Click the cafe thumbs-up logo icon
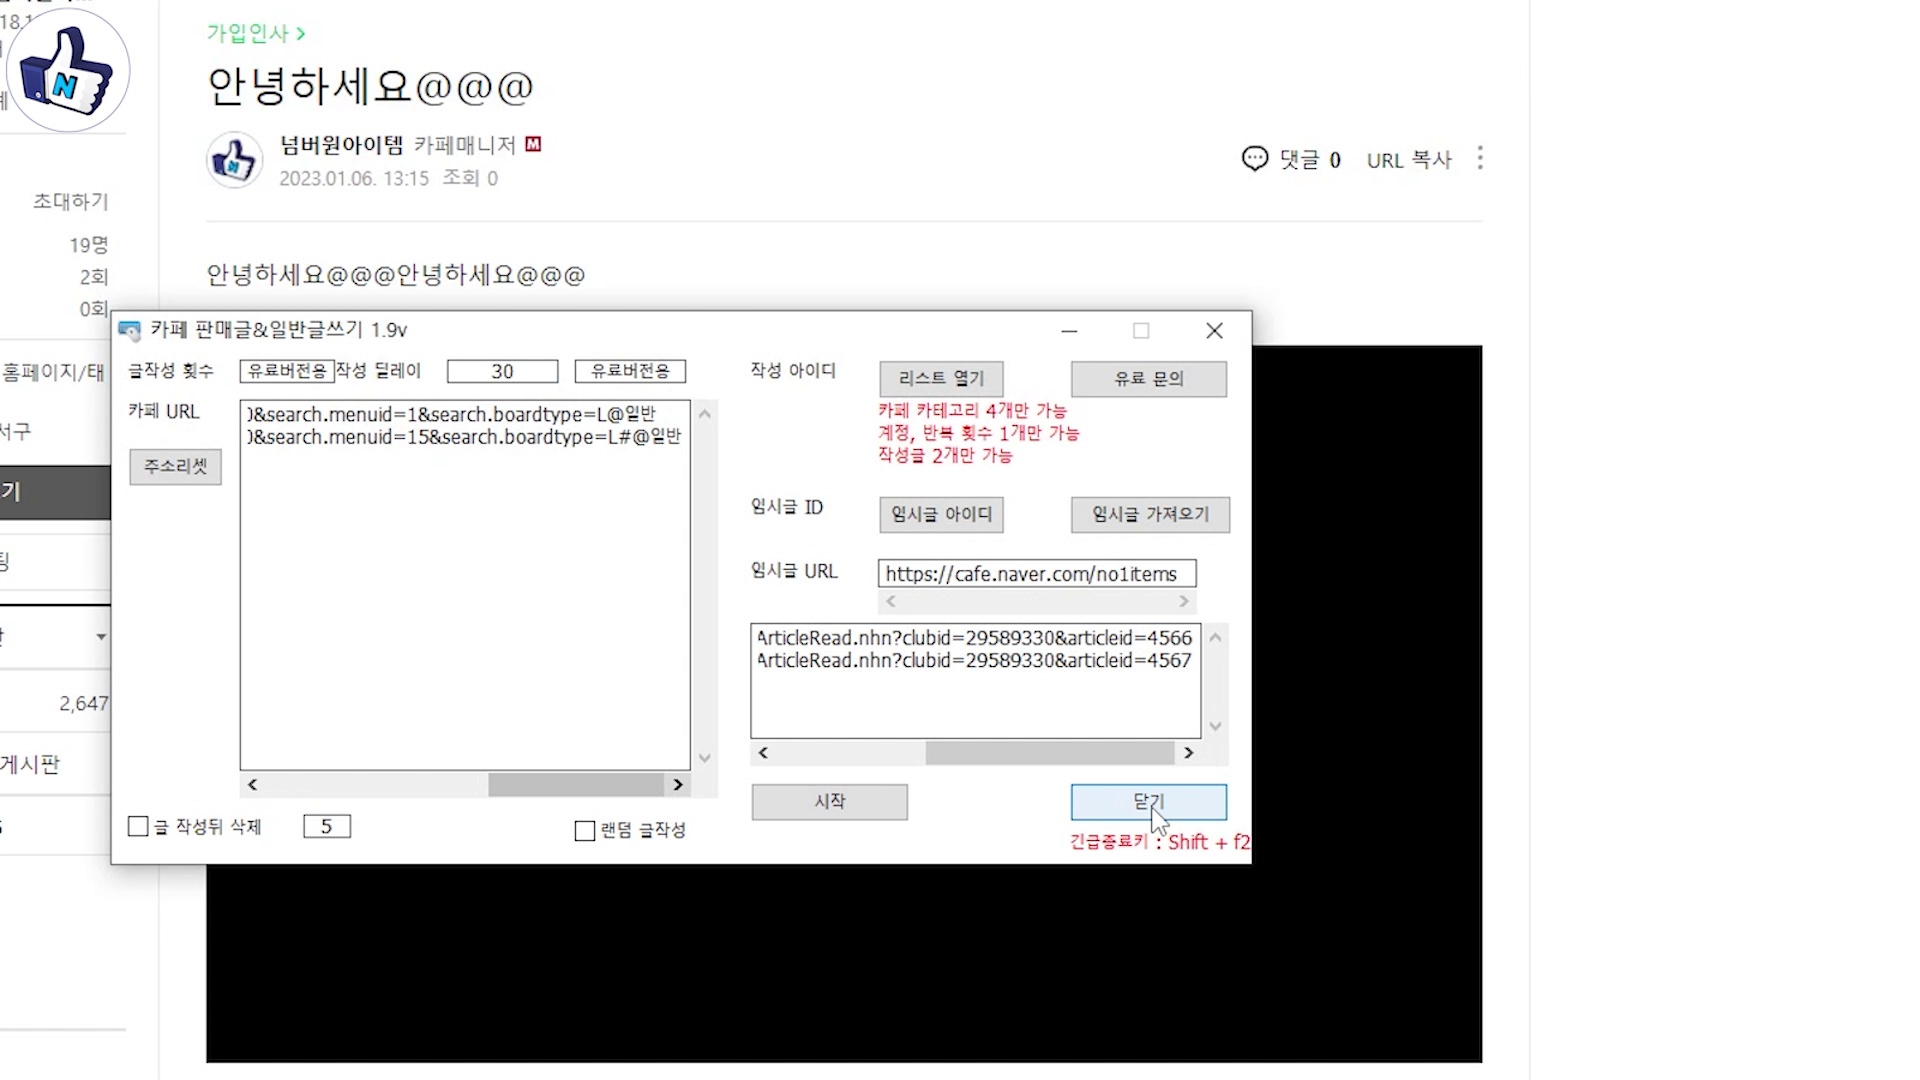The image size is (1920, 1080). click(68, 72)
